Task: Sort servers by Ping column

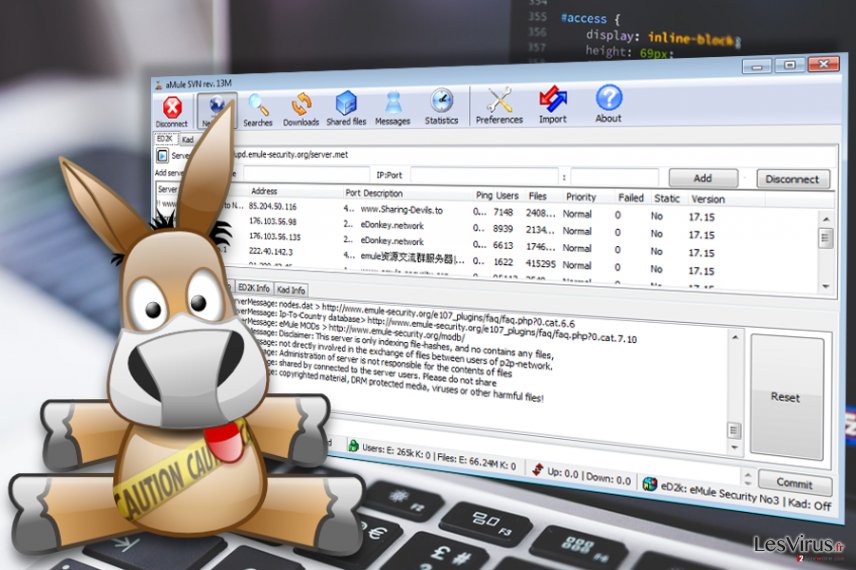Action: coord(484,195)
